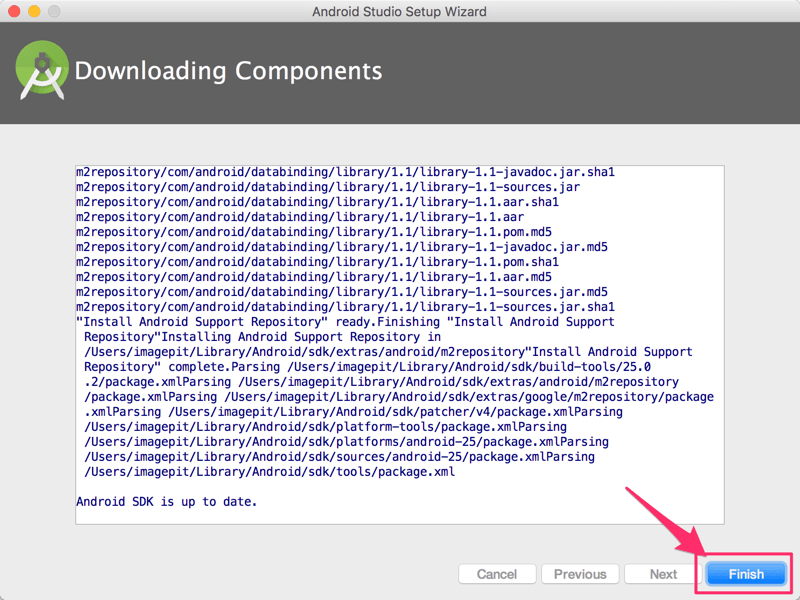Click the library-1.1.aar.md5 log line
The image size is (800, 600).
click(314, 277)
